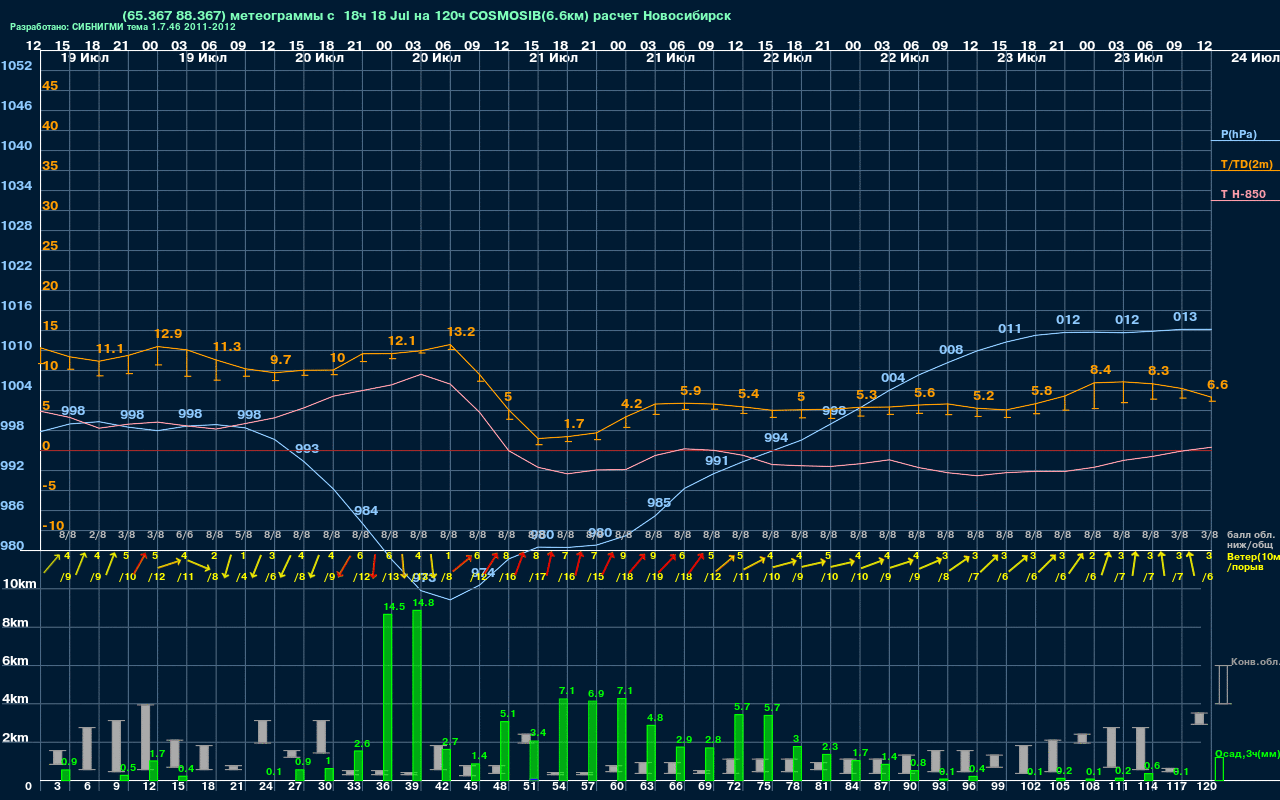Click the 14.8 precipitation bar value
Viewport: 1280px width, 800px height.
[423, 603]
